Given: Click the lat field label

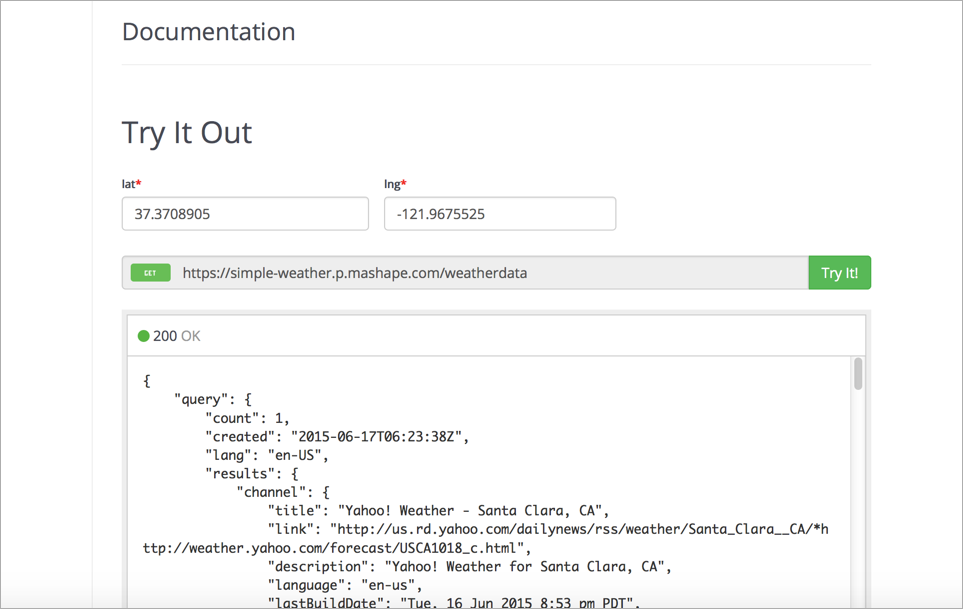Looking at the screenshot, I should (x=128, y=183).
